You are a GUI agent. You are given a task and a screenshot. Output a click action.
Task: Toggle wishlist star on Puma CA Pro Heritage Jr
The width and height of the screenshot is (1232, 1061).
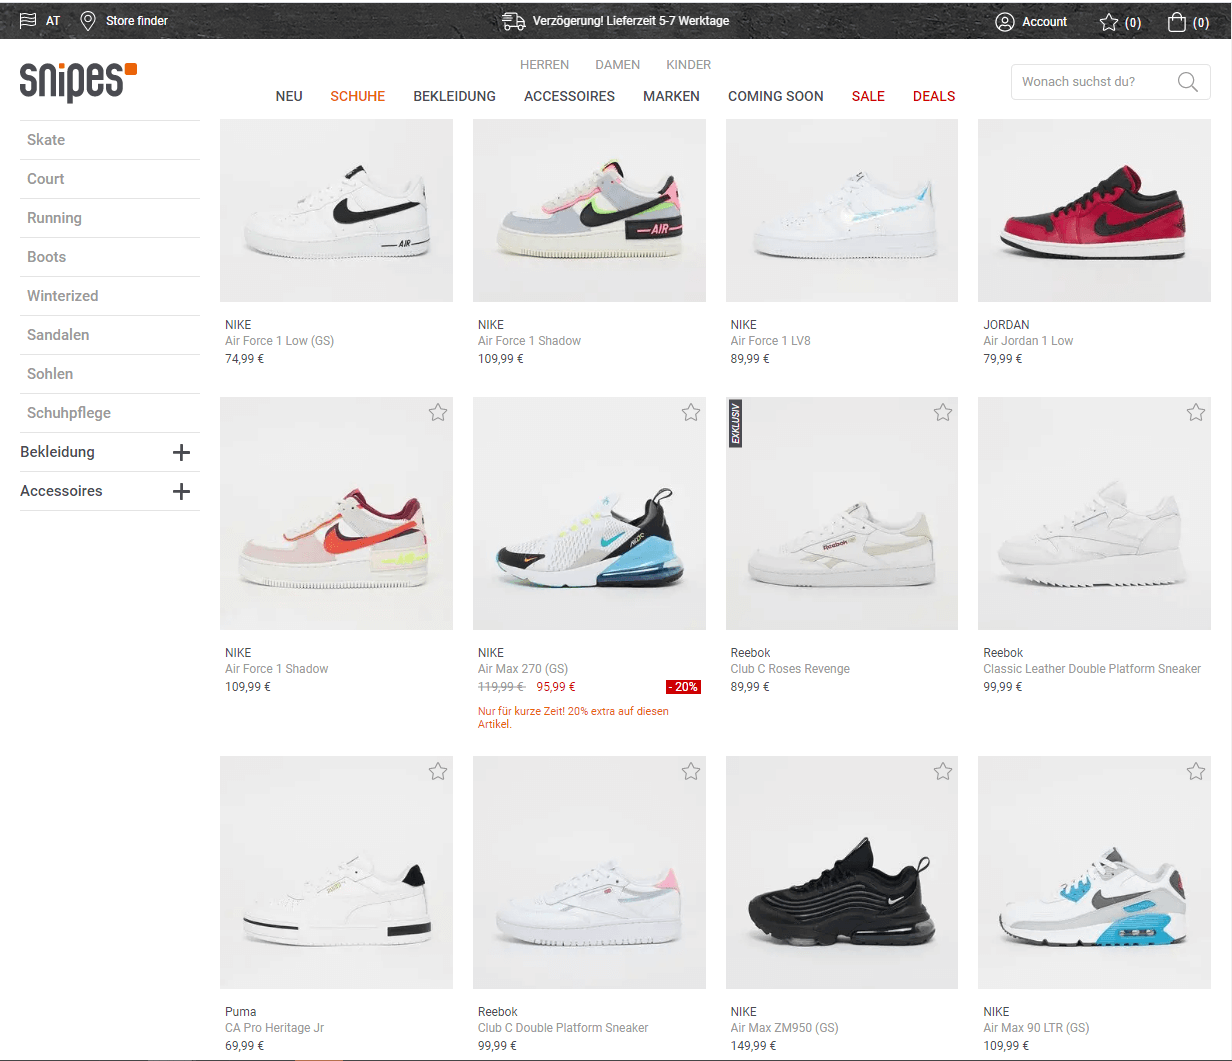tap(438, 771)
